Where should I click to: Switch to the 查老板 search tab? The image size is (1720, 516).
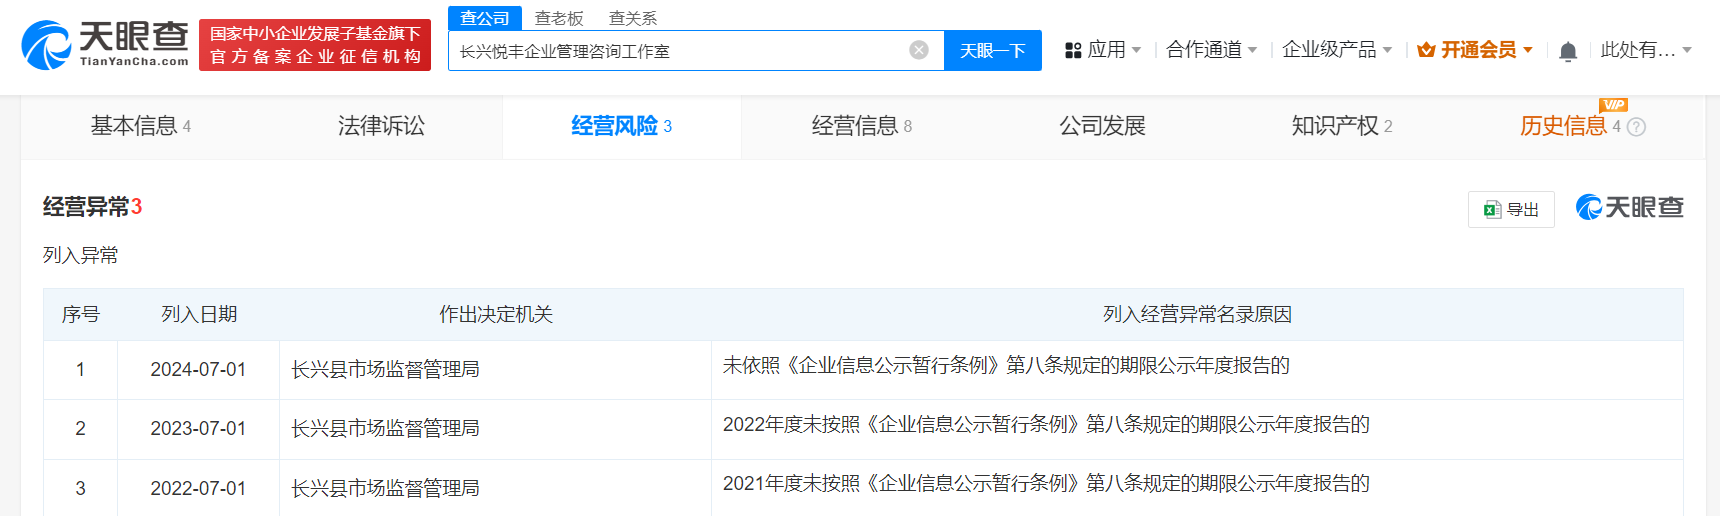pos(559,18)
